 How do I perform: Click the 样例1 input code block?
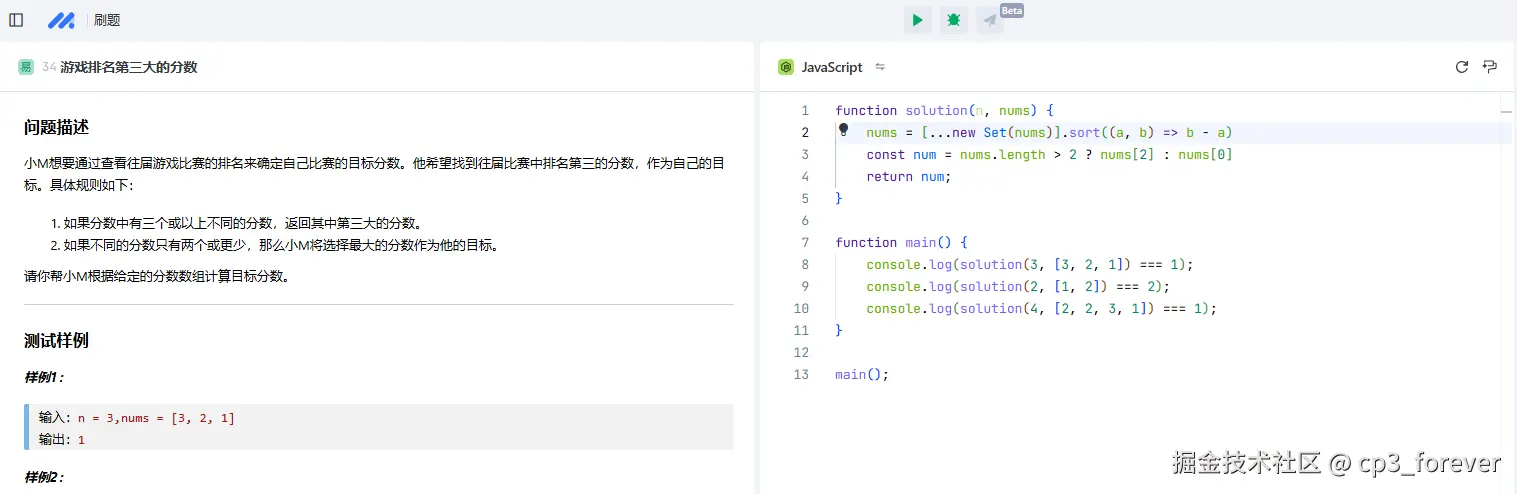pyautogui.click(x=380, y=428)
